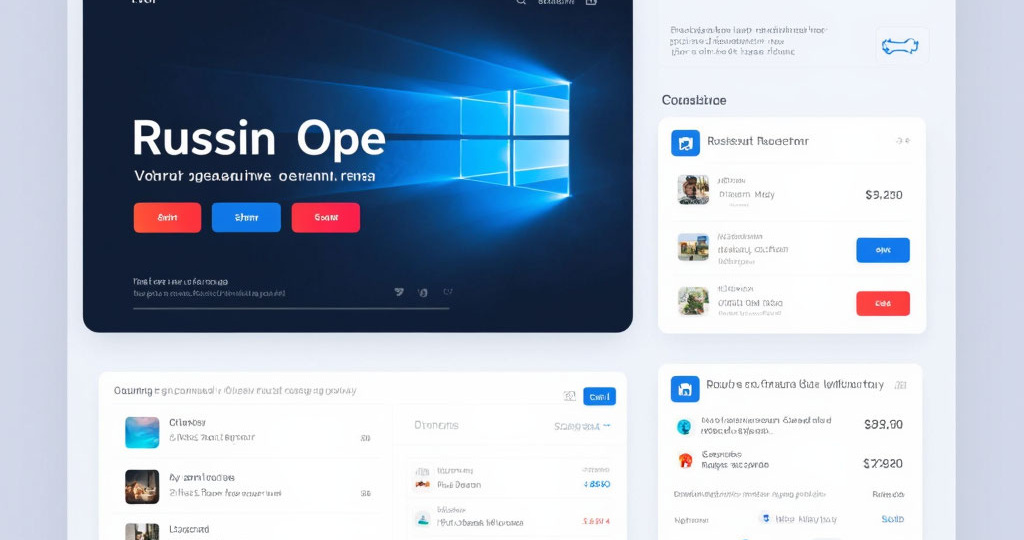The width and height of the screenshot is (1024, 540).
Task: Click the red round icon beside the $72920 row
Action: [685, 460]
